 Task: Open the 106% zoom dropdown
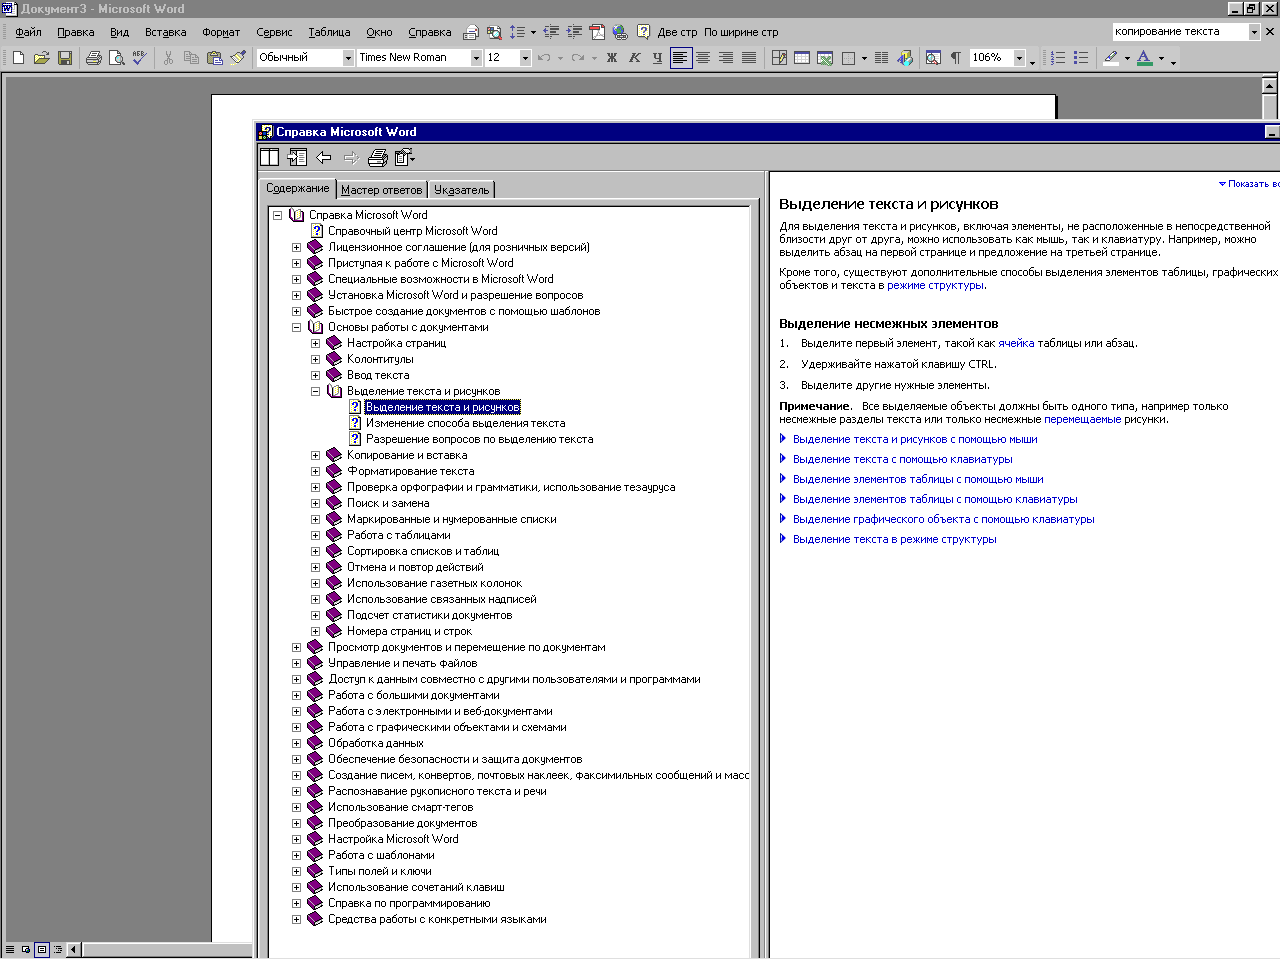point(1019,58)
